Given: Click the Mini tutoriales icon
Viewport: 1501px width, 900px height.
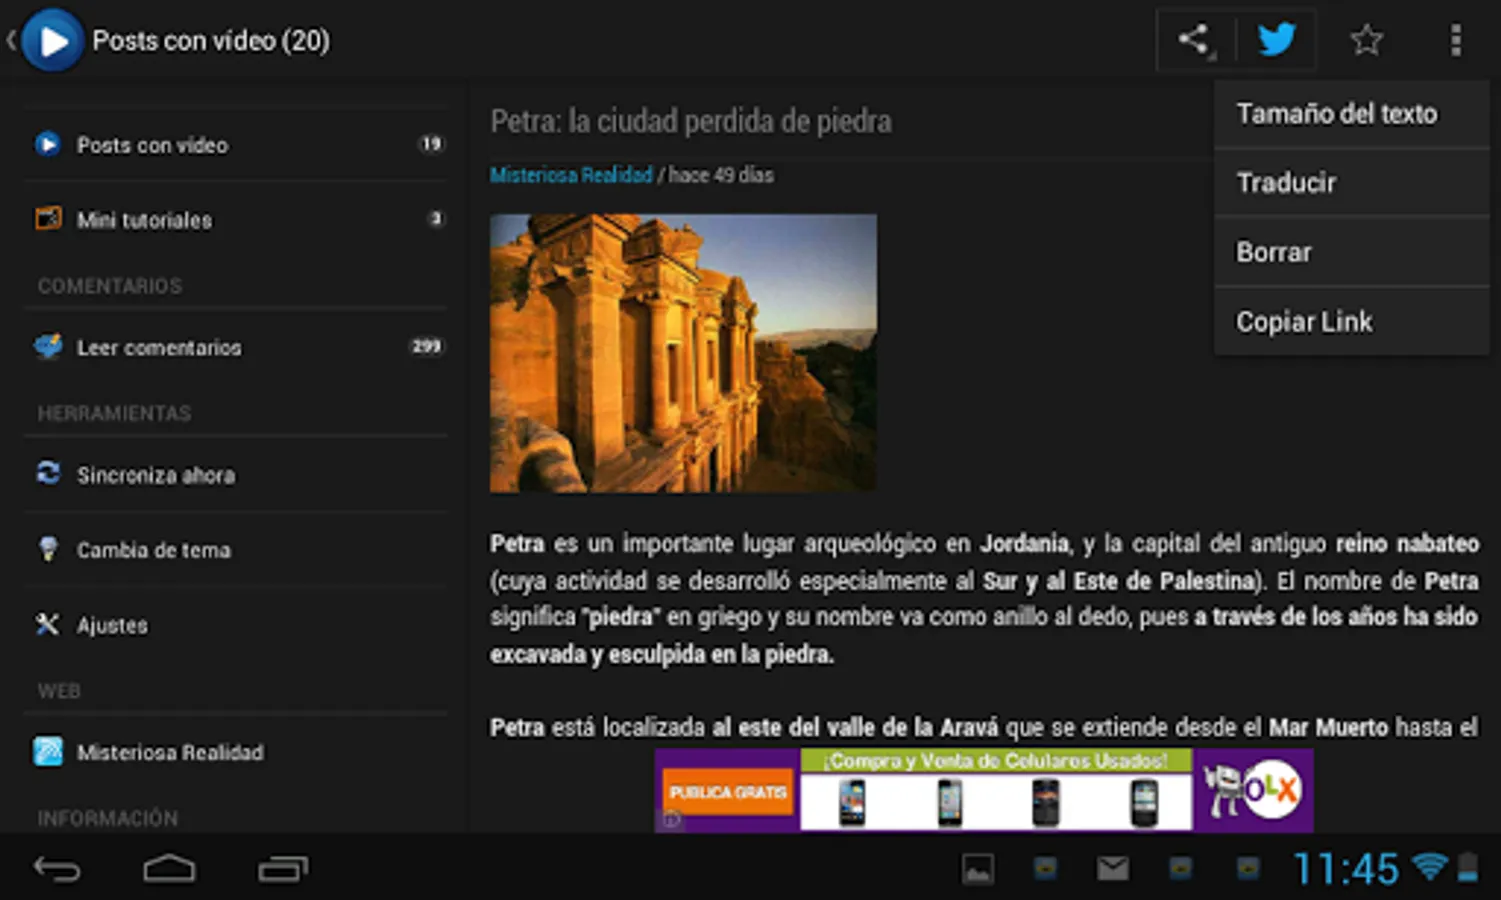Looking at the screenshot, I should tap(48, 218).
